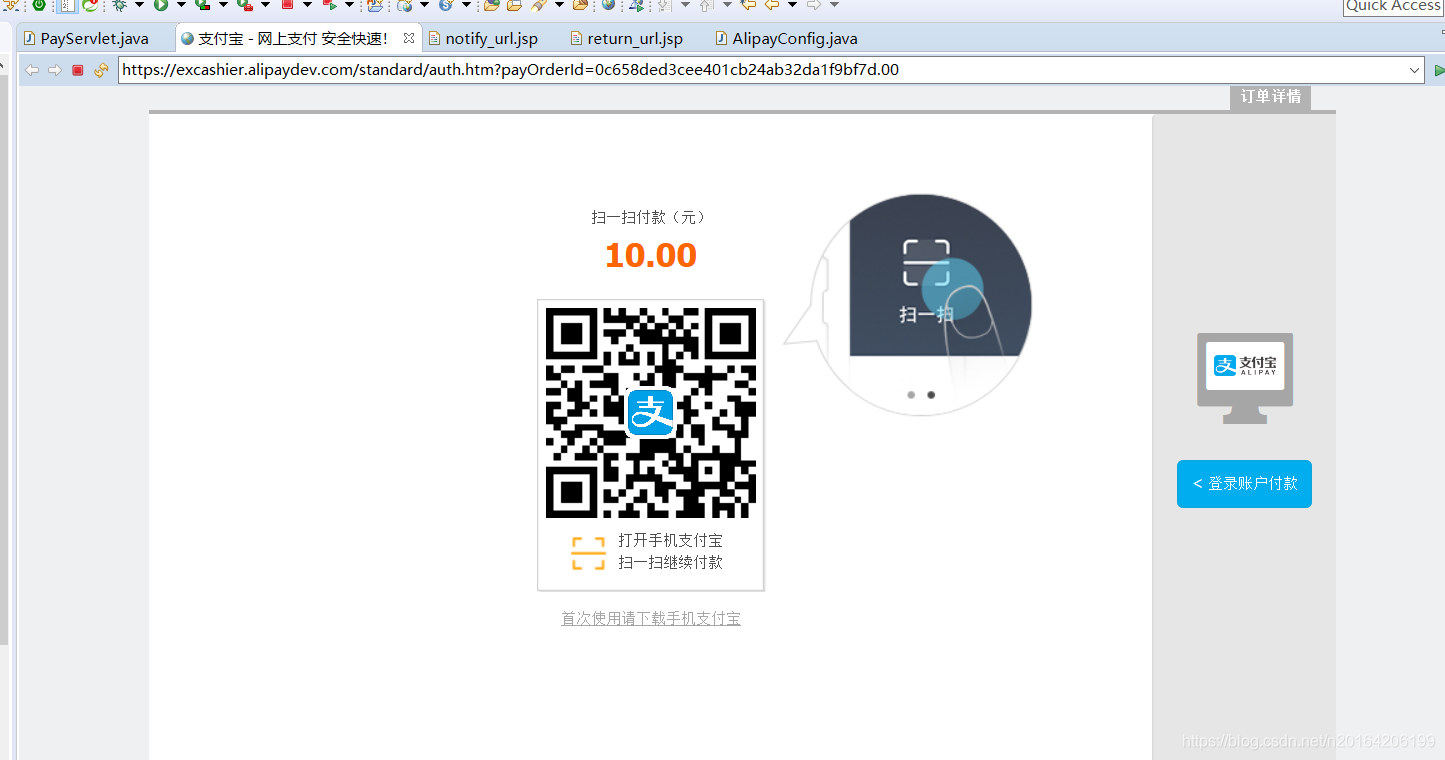Screen dimensions: 1445x760
Task: Click the 打开手机支付宝 text
Action: 670,540
